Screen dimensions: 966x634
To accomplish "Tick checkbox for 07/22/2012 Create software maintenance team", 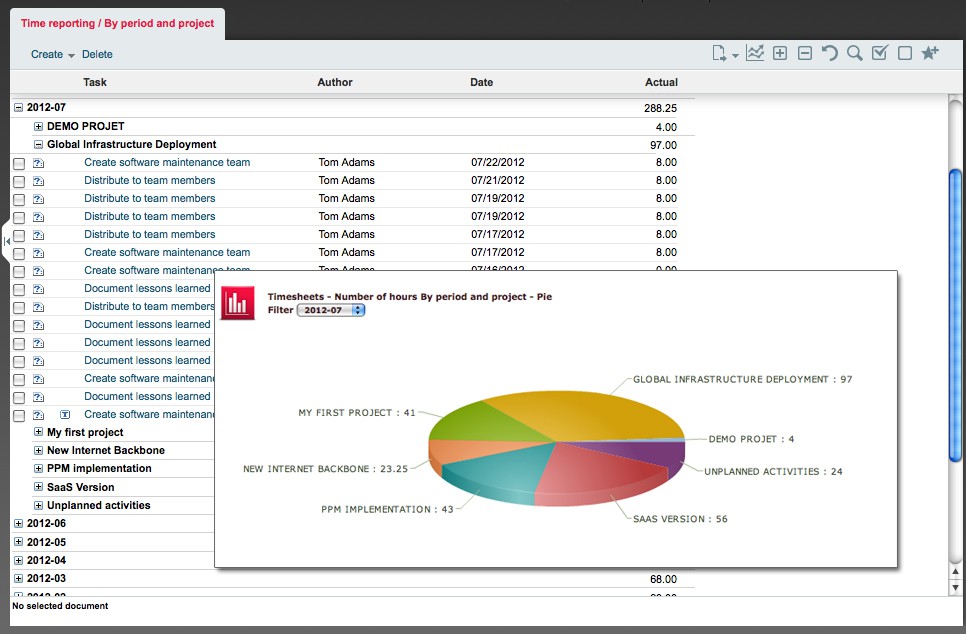I will 19,163.
